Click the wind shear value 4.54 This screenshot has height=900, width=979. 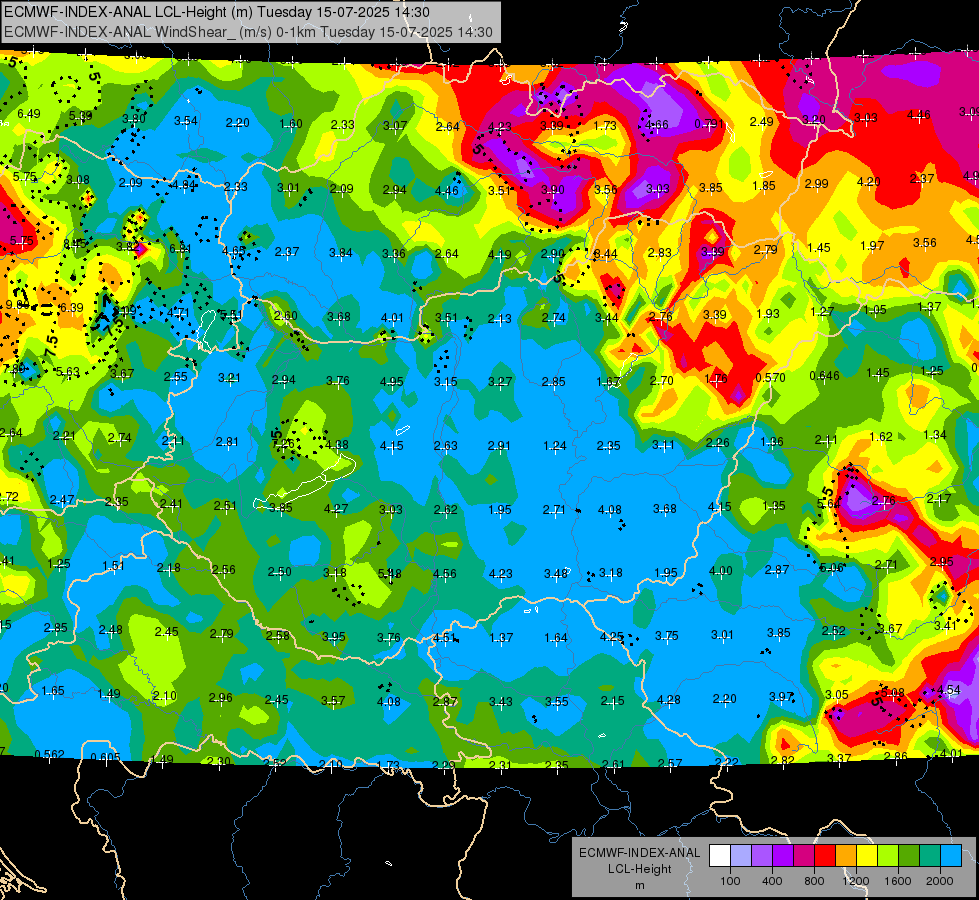pos(948,690)
